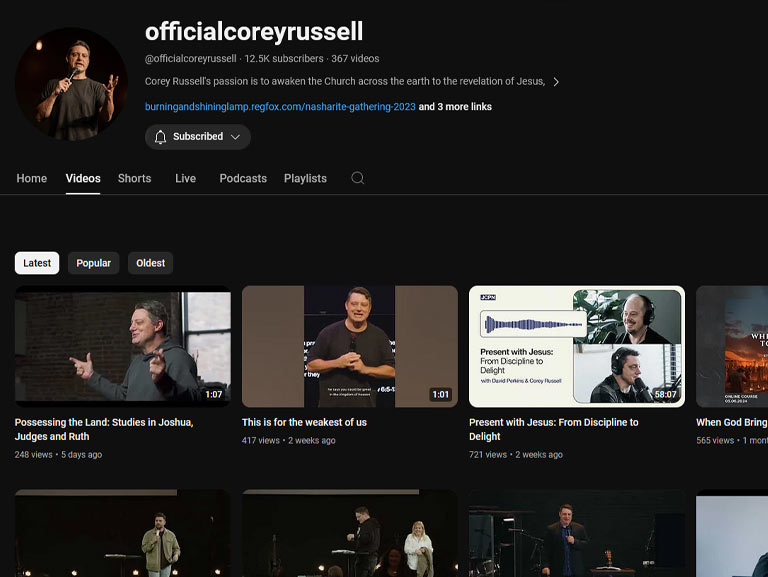
Task: Switch to the Shorts tab
Action: pyautogui.click(x=134, y=178)
